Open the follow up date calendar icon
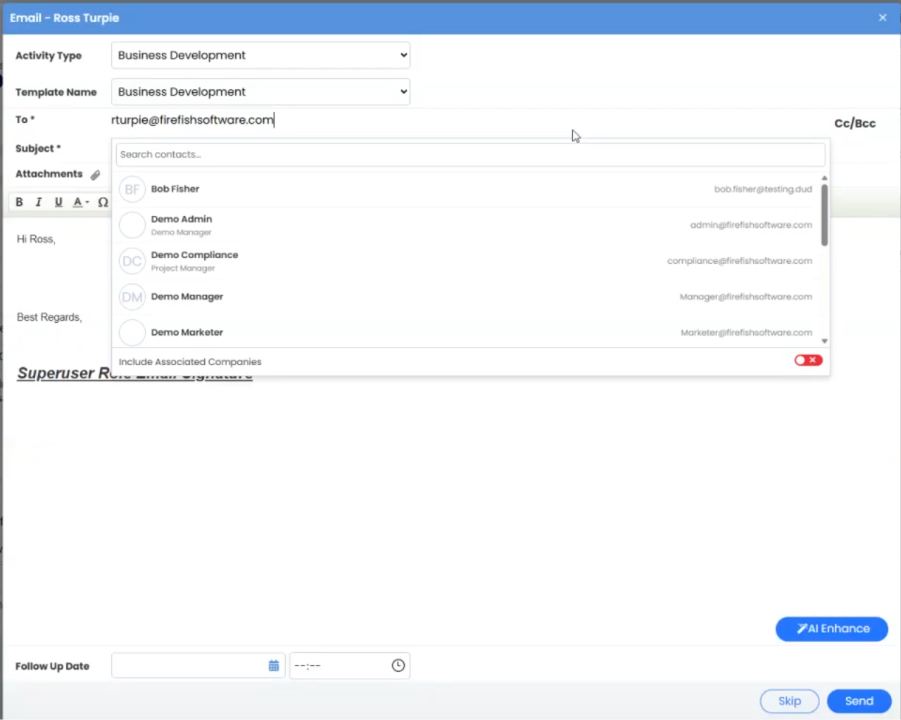This screenshot has width=901, height=720. 273,666
